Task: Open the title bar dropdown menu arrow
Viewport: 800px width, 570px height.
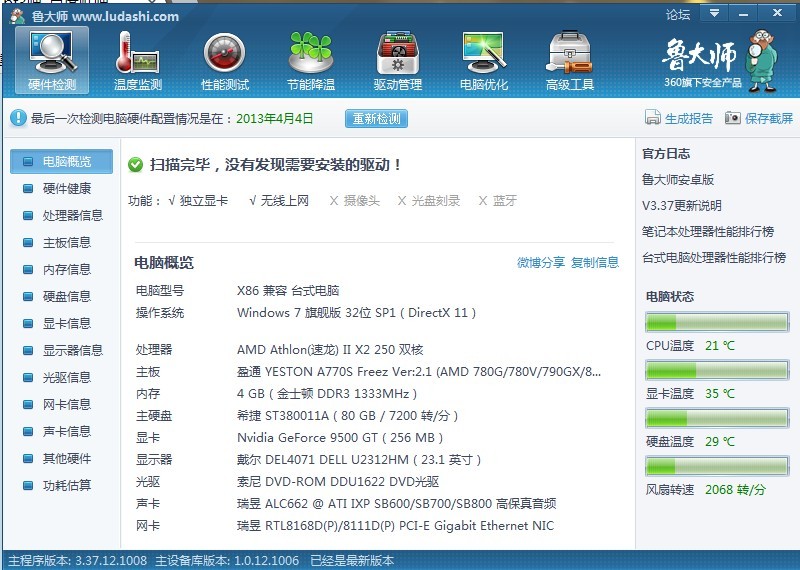Action: coord(714,13)
